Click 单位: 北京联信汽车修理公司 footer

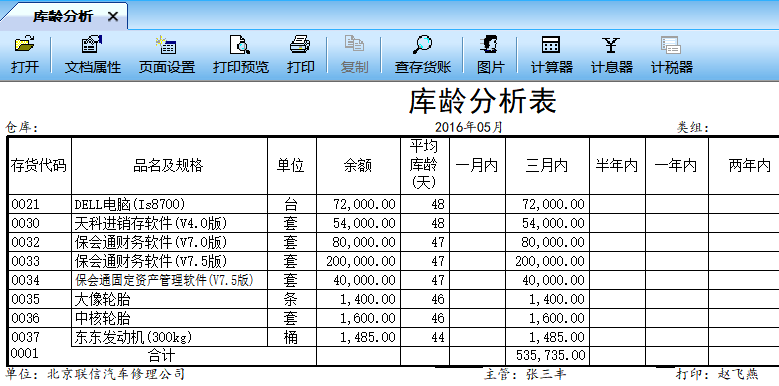point(95,374)
